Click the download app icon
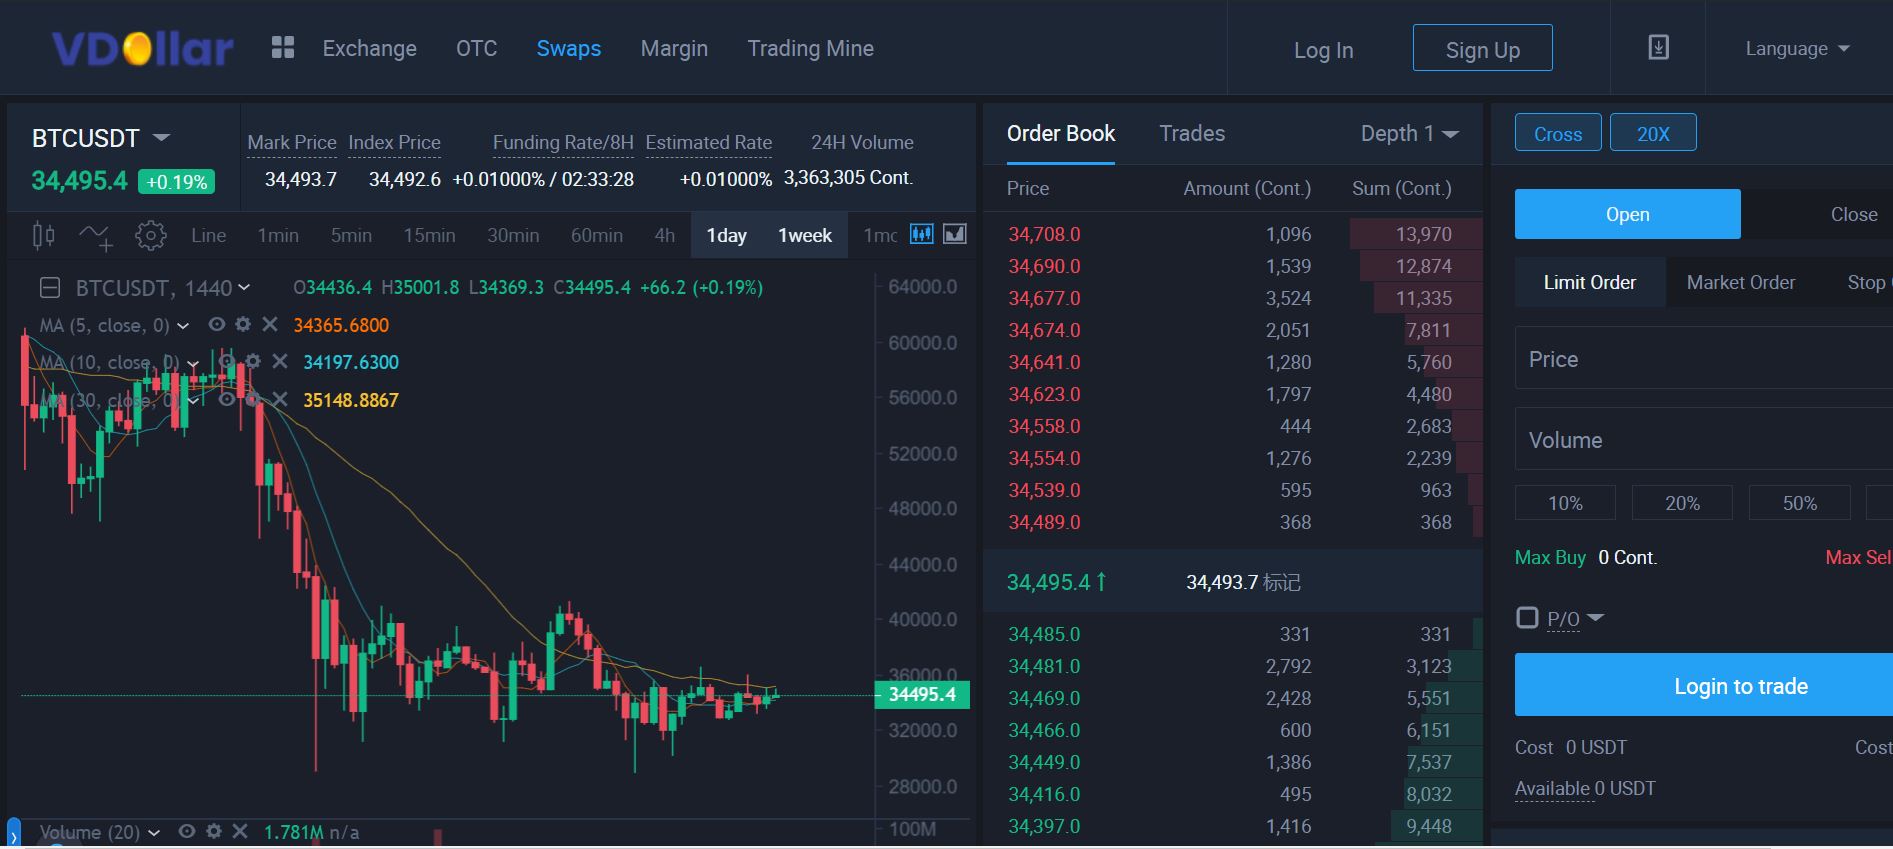Screen dimensions: 1893x849 pos(1658,48)
